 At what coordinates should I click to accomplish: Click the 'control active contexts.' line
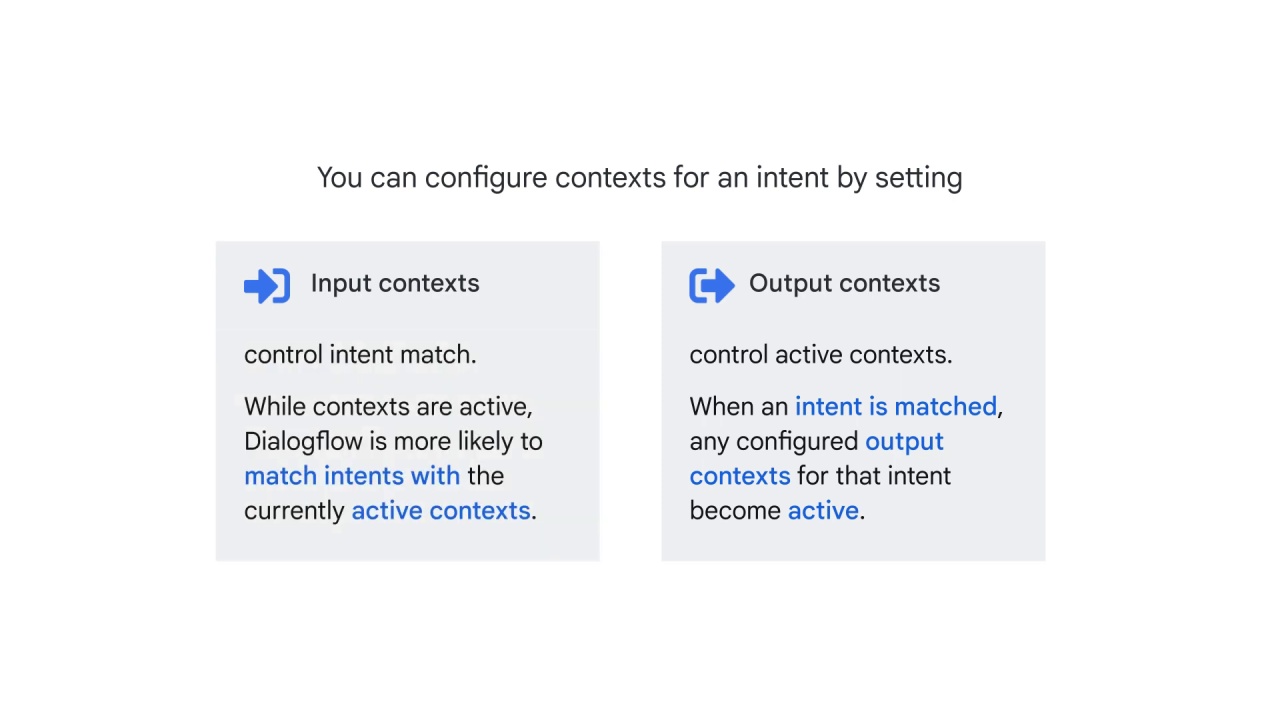(821, 355)
